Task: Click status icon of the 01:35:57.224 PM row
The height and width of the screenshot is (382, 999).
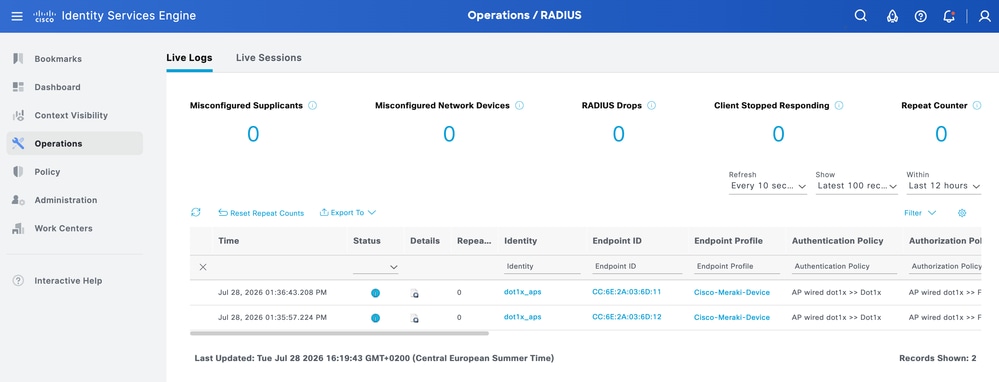Action: 375,318
